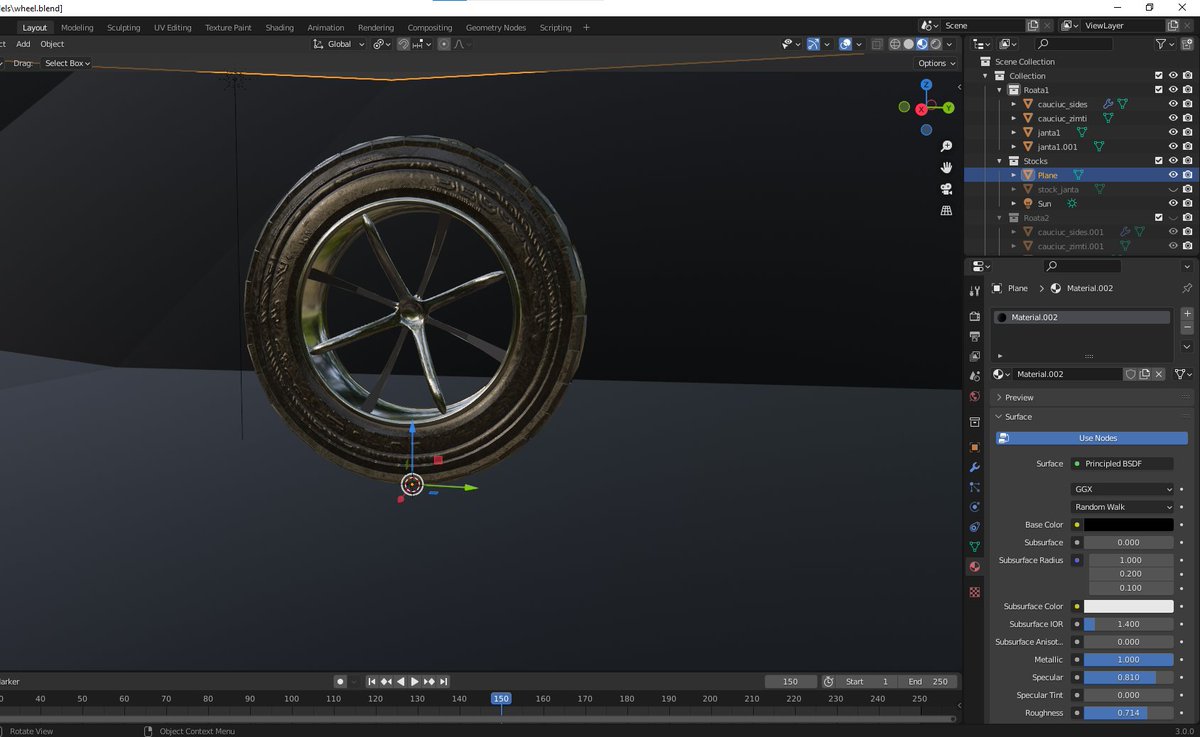The image size is (1200, 737).
Task: Switch to the Modeling workspace tab
Action: (x=77, y=28)
